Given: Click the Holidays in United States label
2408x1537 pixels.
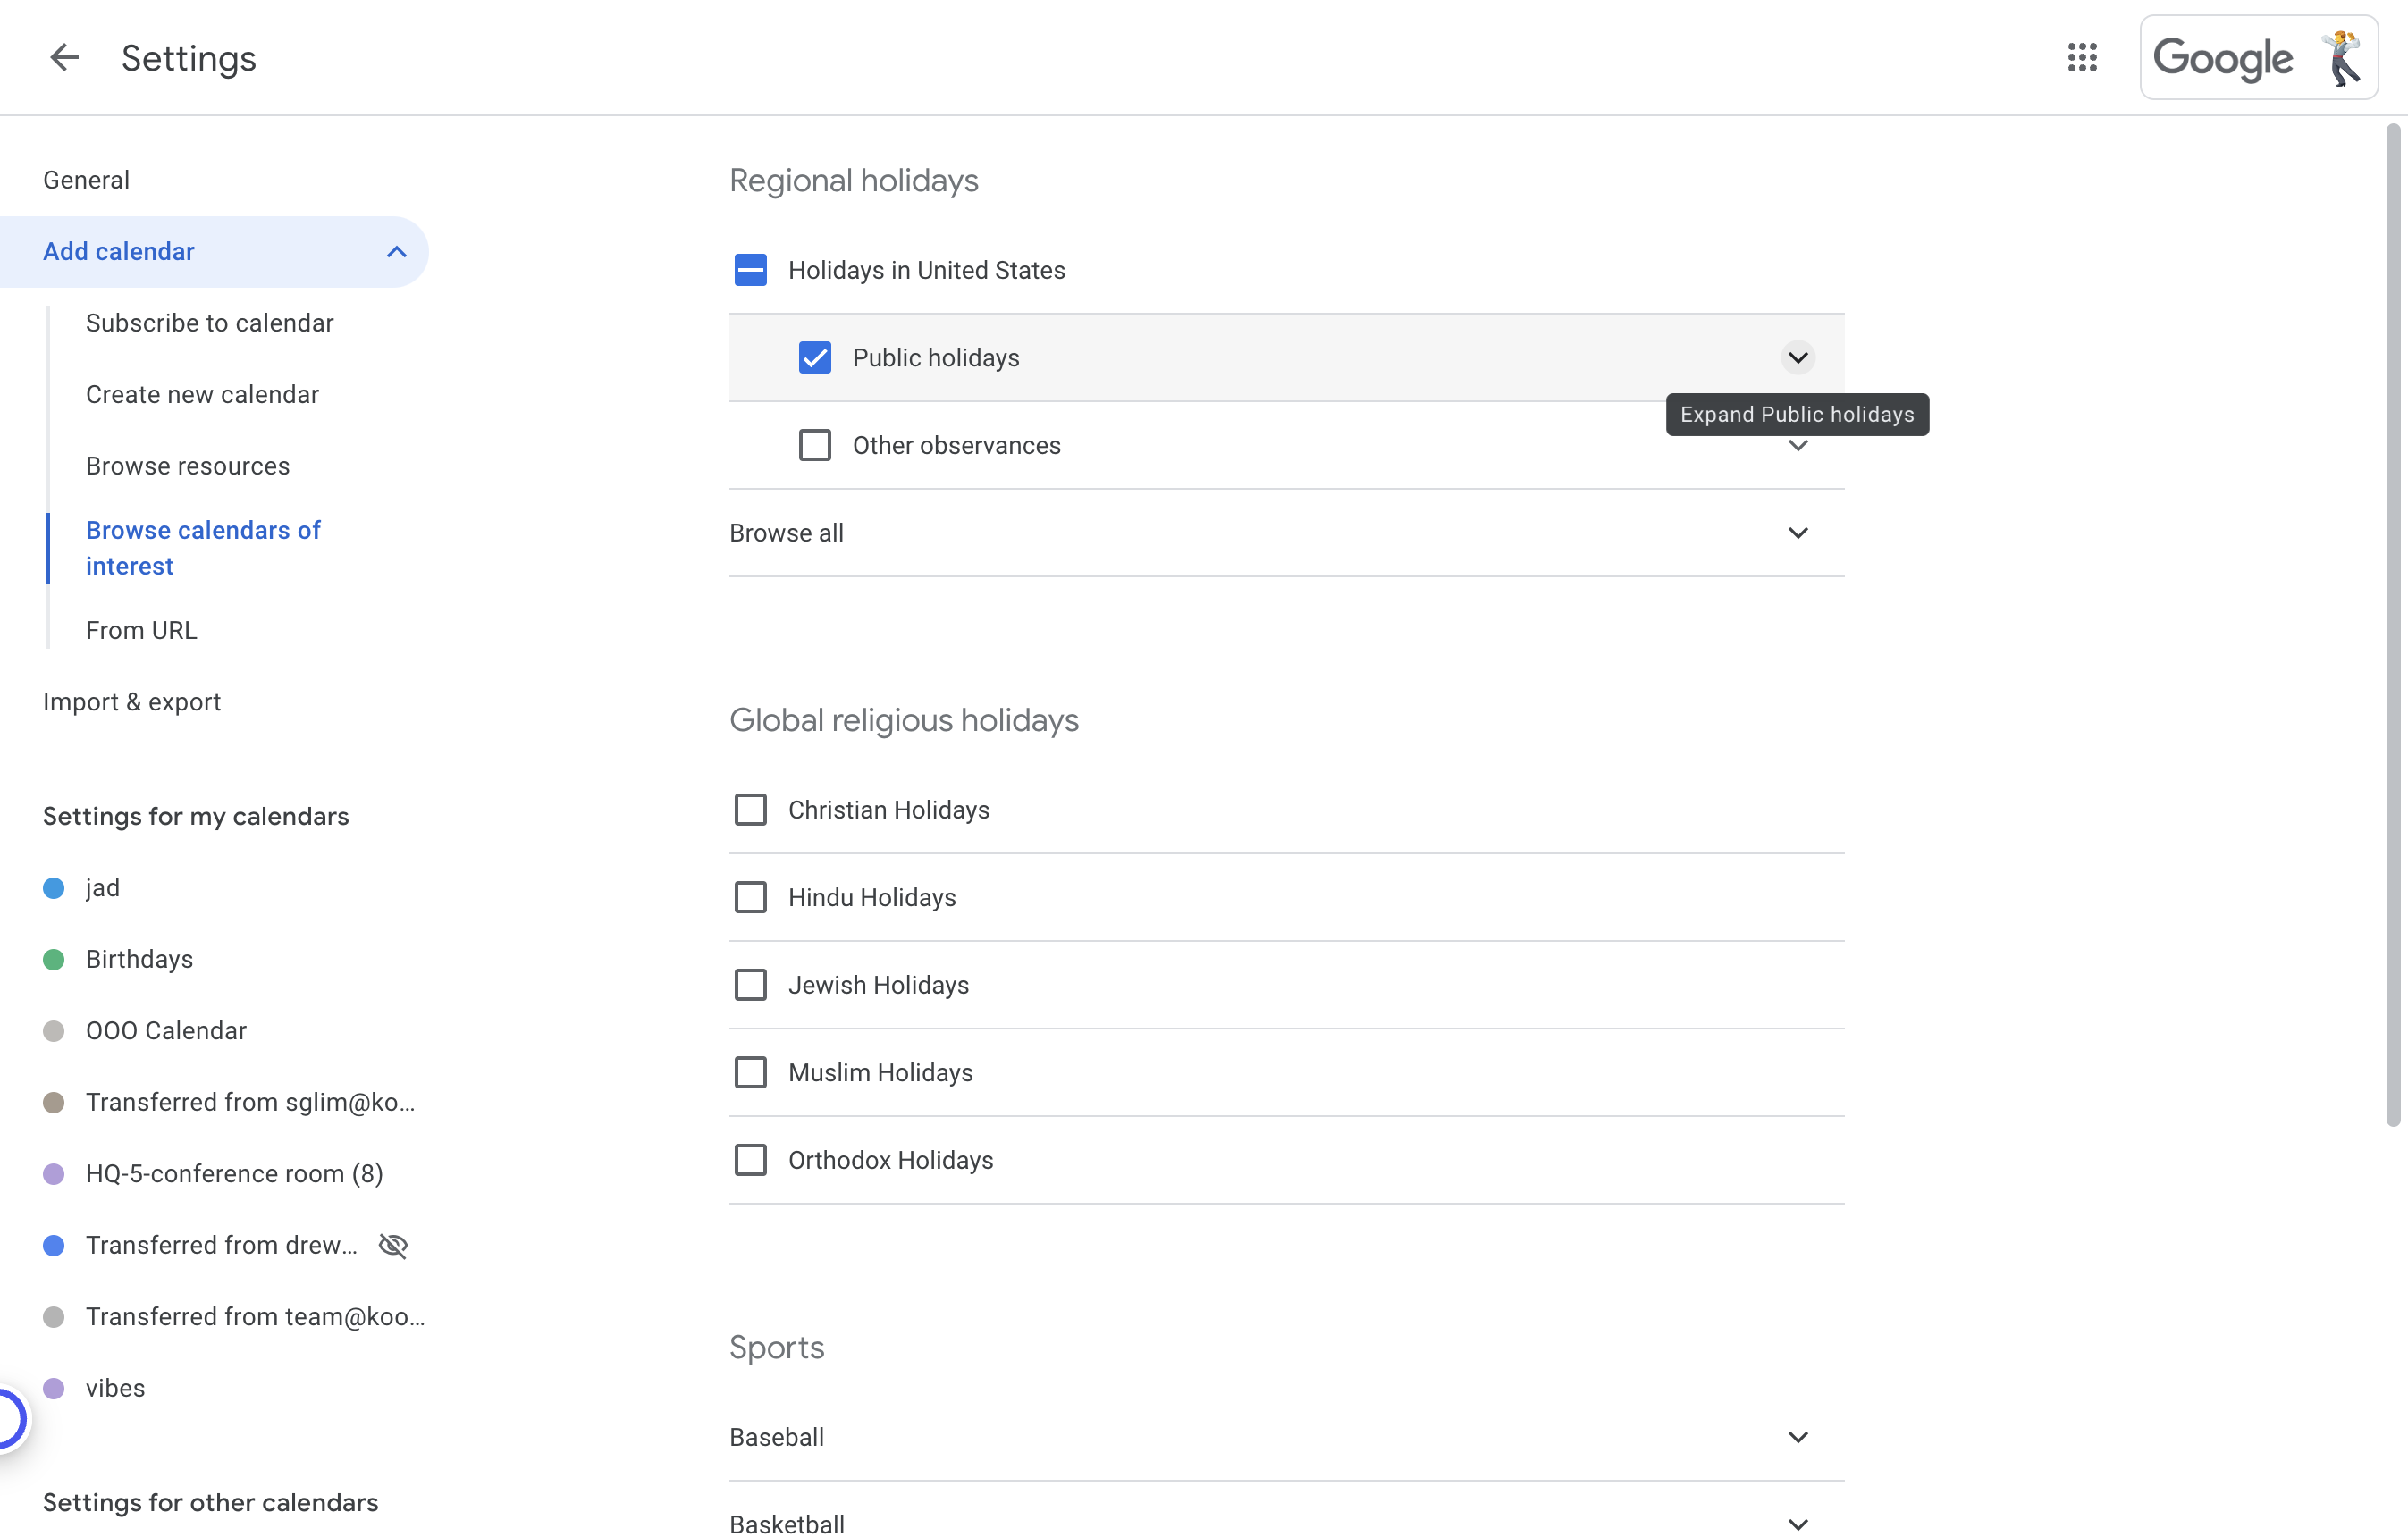Looking at the screenshot, I should click(926, 270).
